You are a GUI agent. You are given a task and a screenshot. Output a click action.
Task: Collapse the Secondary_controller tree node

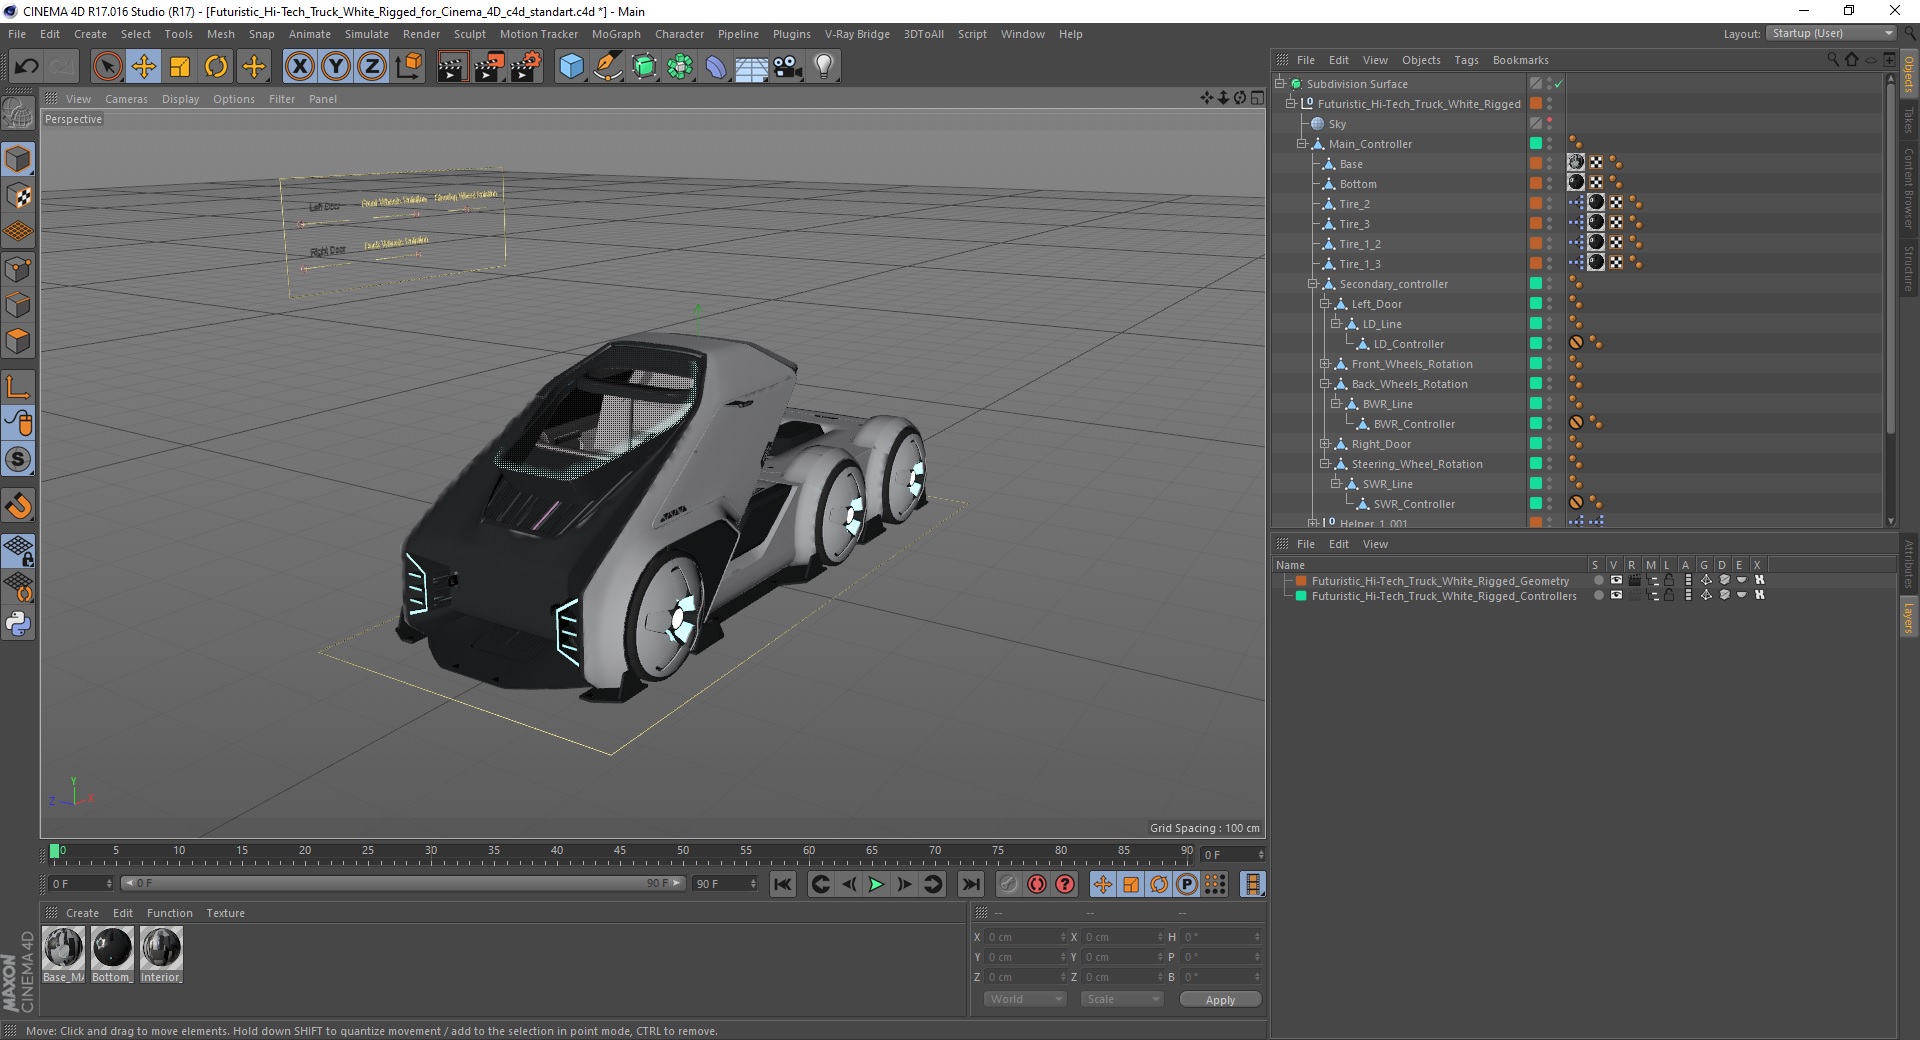(1313, 284)
